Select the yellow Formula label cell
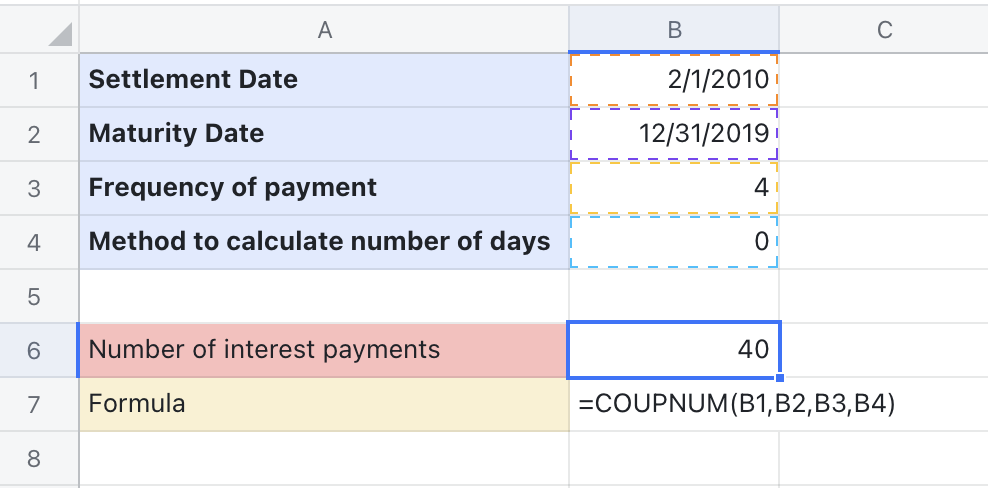Screen dimensions: 988x488 [x=324, y=404]
